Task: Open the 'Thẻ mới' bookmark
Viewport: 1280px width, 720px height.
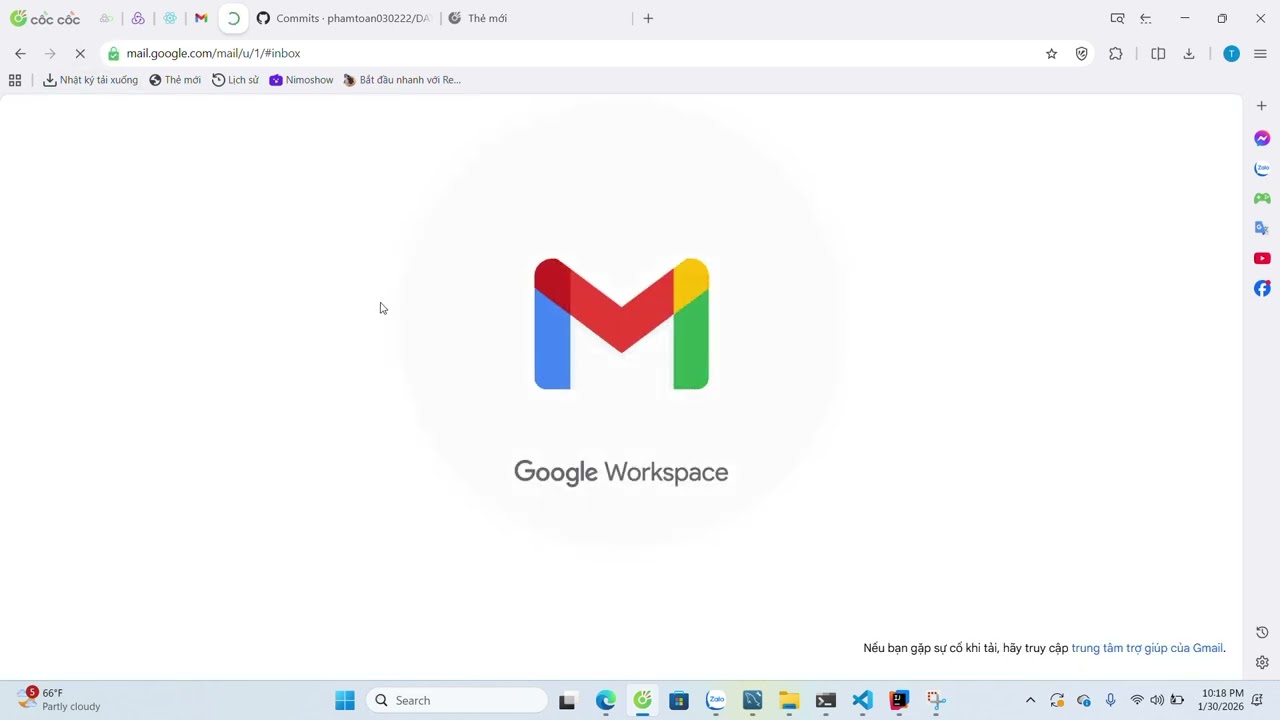Action: coord(175,80)
